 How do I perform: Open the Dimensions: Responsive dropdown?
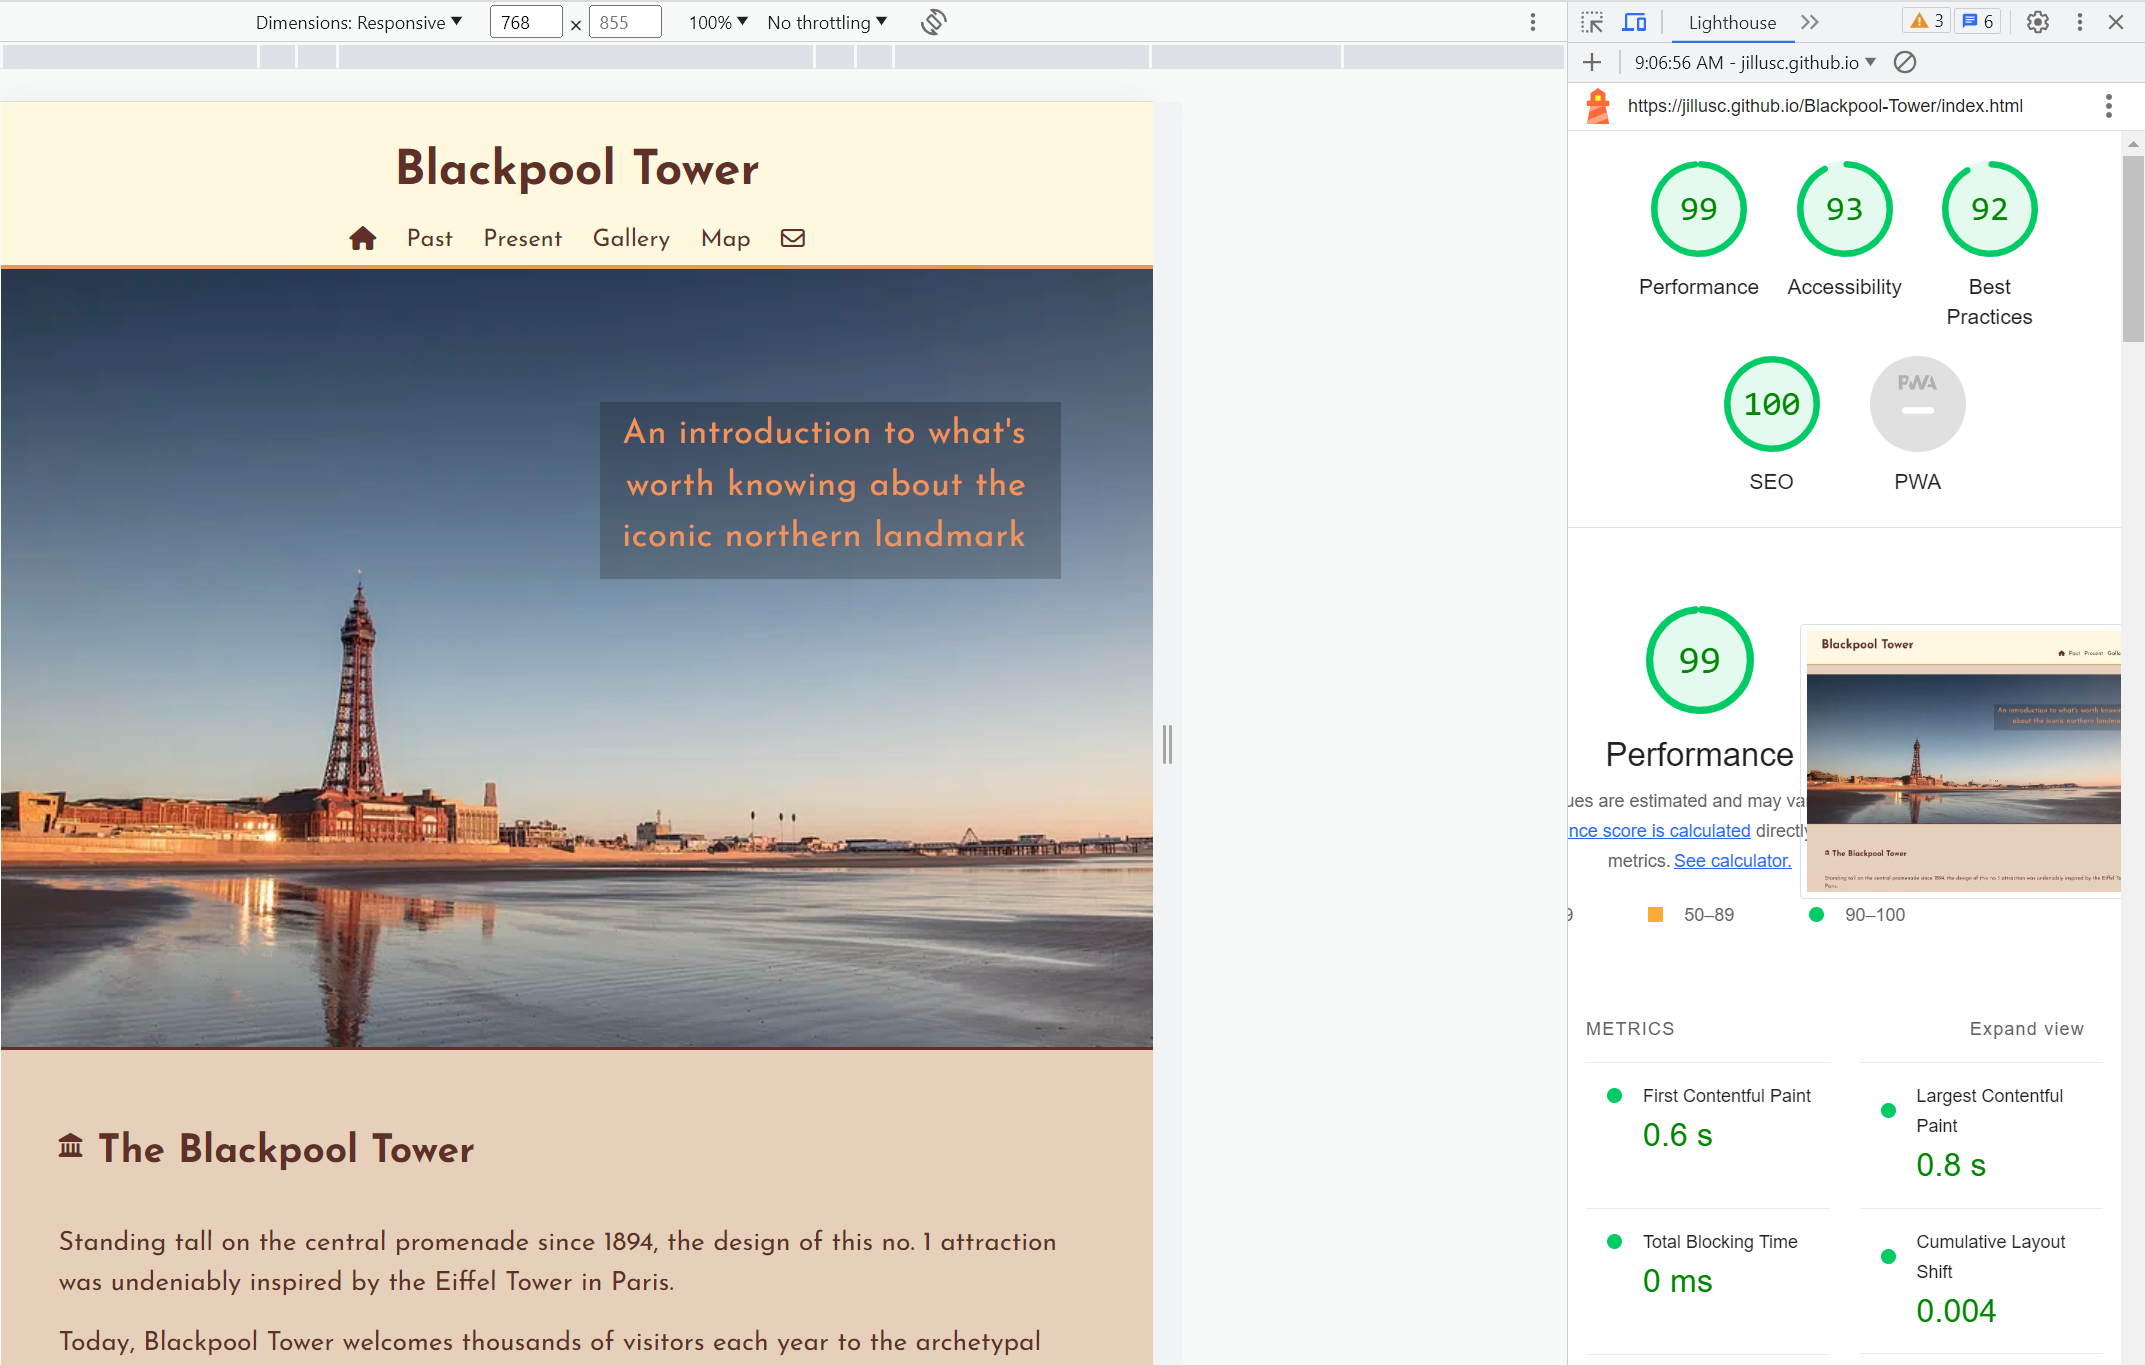[359, 21]
